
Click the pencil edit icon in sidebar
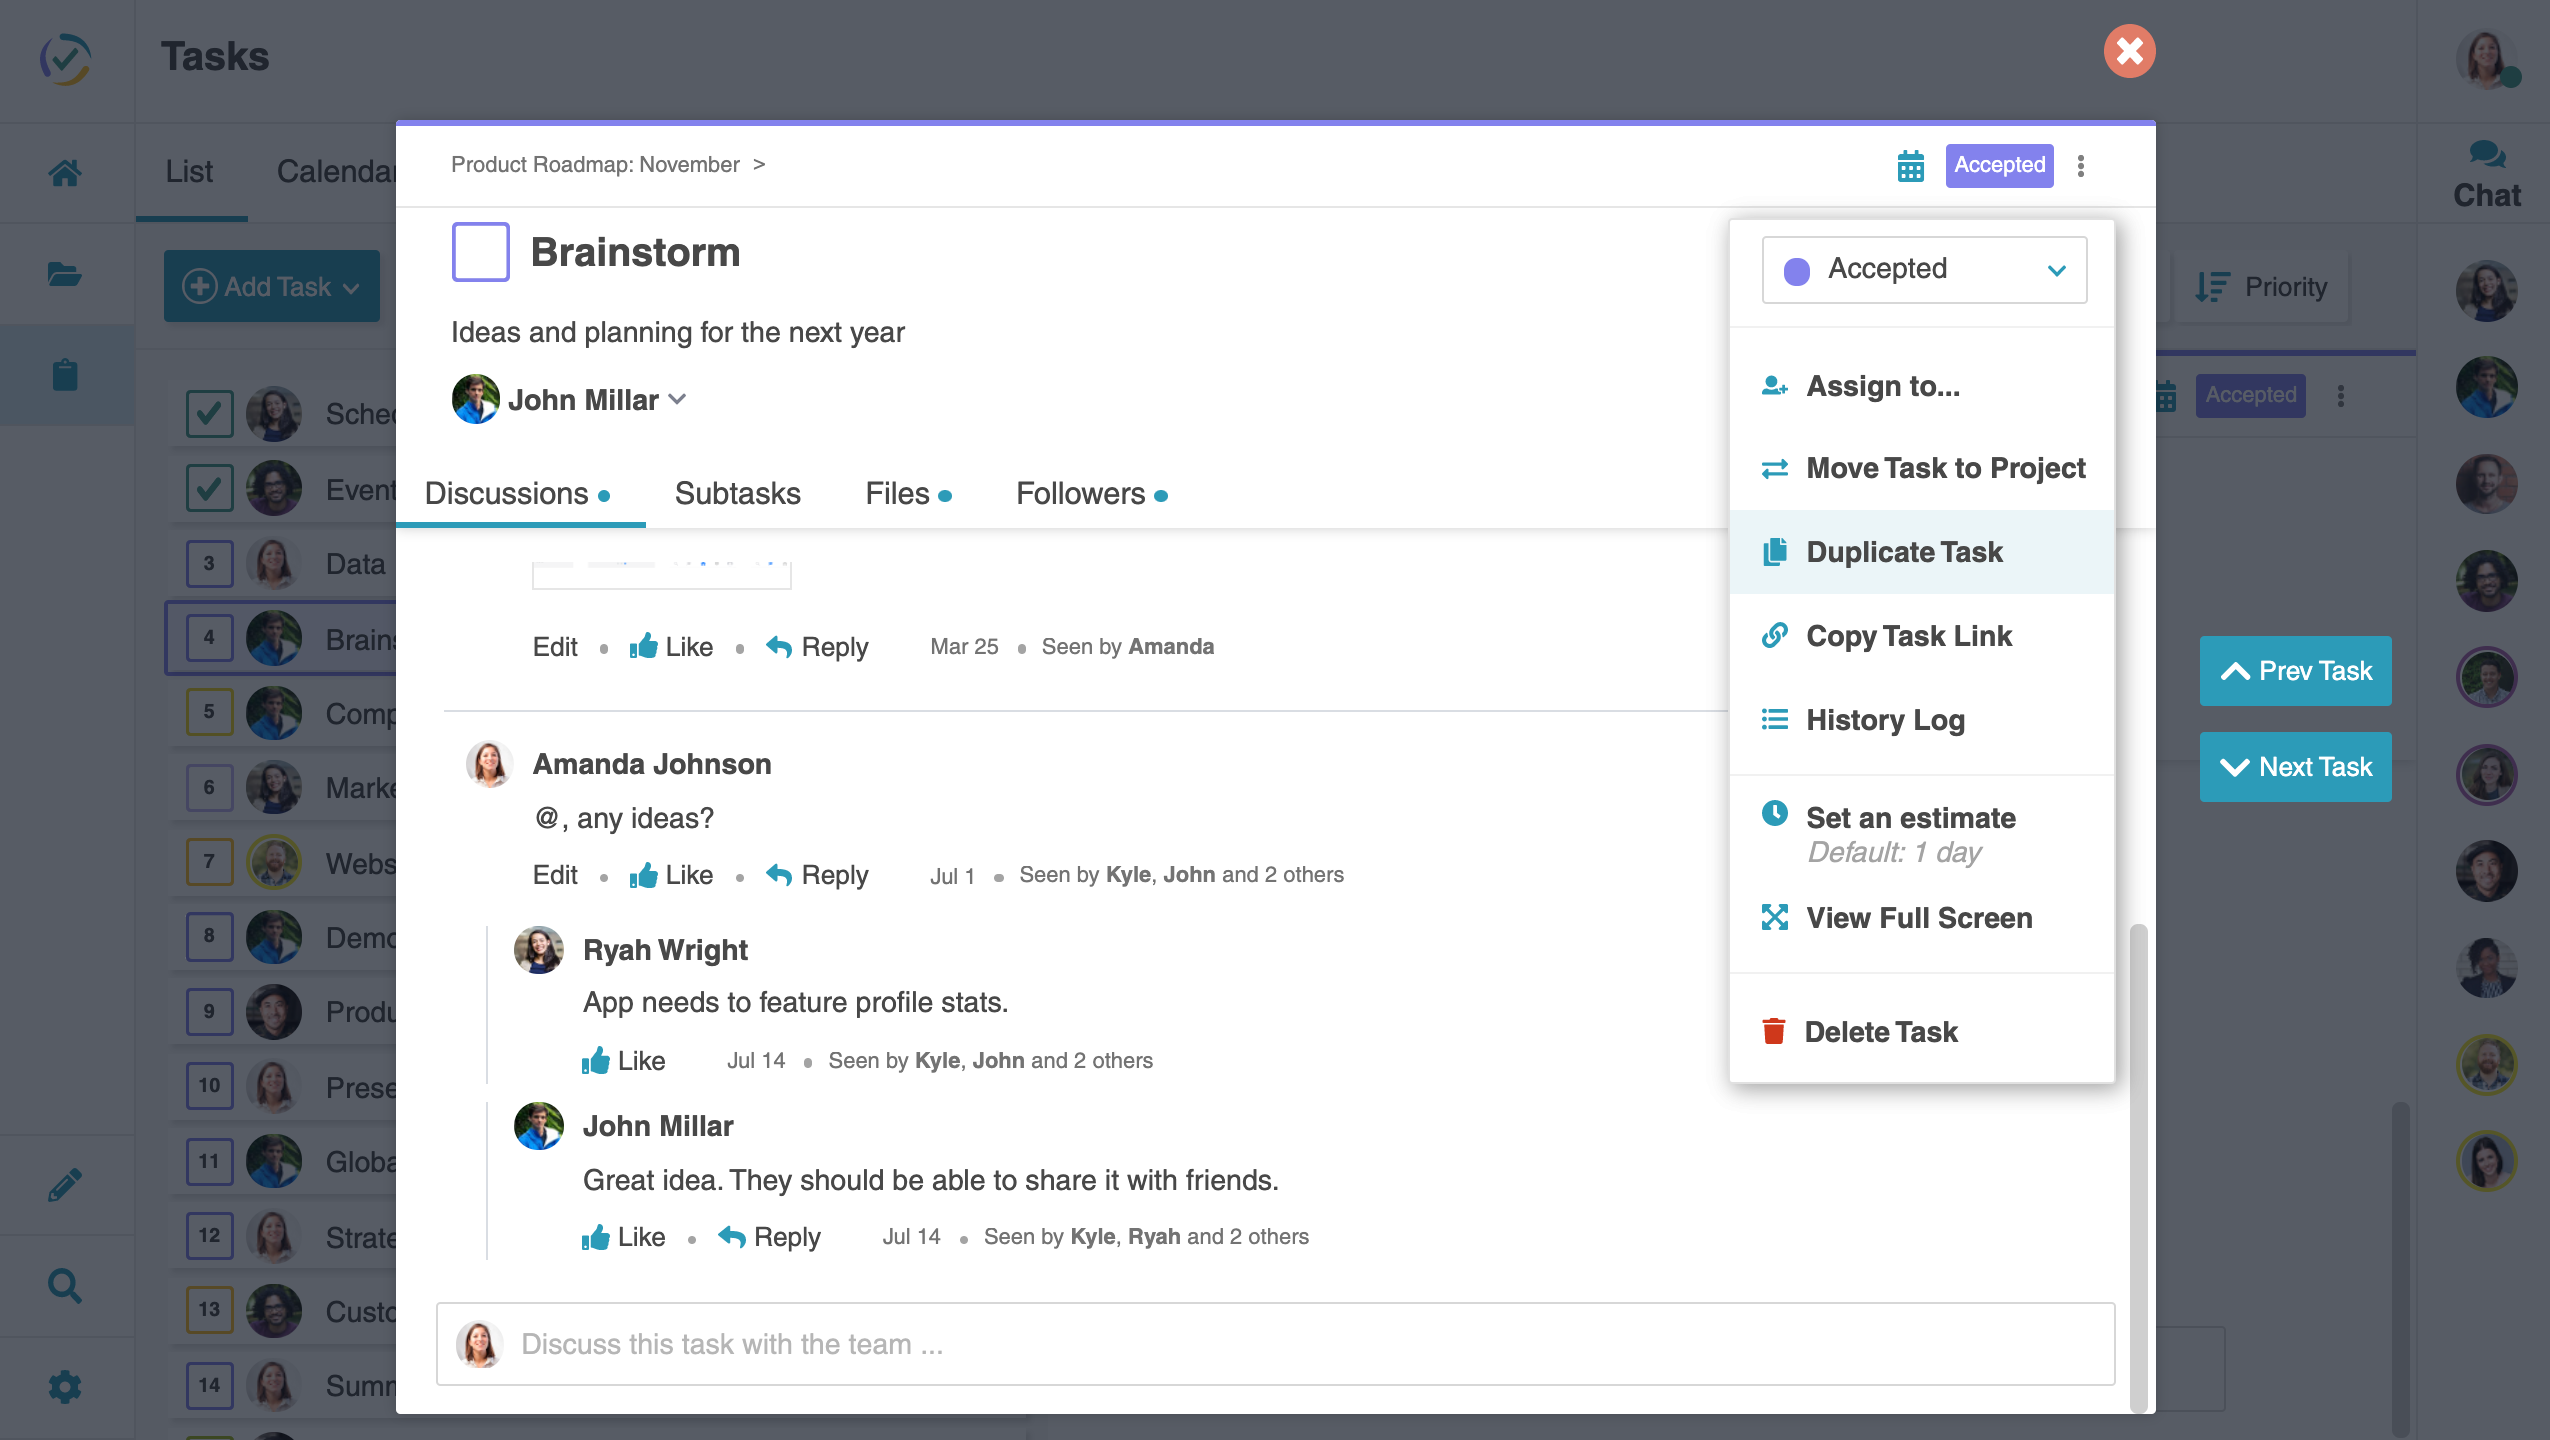[65, 1184]
